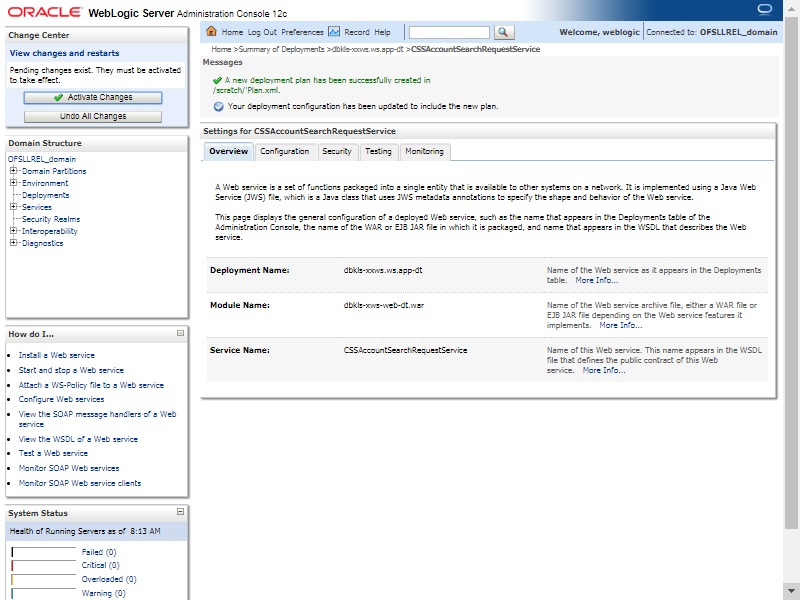Open Preferences from the toolbar

tap(302, 32)
